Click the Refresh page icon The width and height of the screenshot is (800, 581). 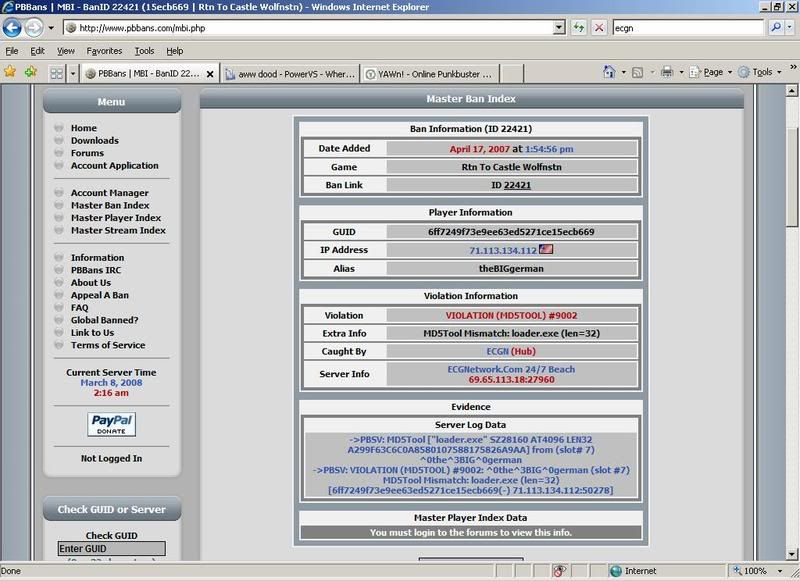tap(579, 28)
